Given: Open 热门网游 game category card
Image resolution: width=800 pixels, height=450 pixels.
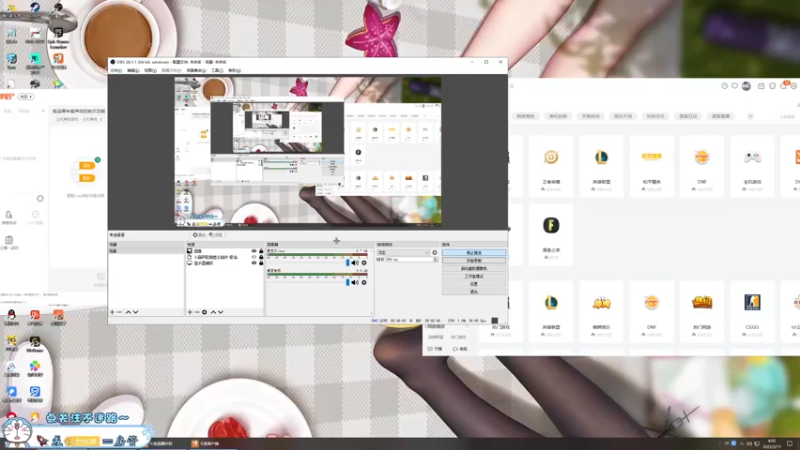Looking at the screenshot, I should pos(702,311).
